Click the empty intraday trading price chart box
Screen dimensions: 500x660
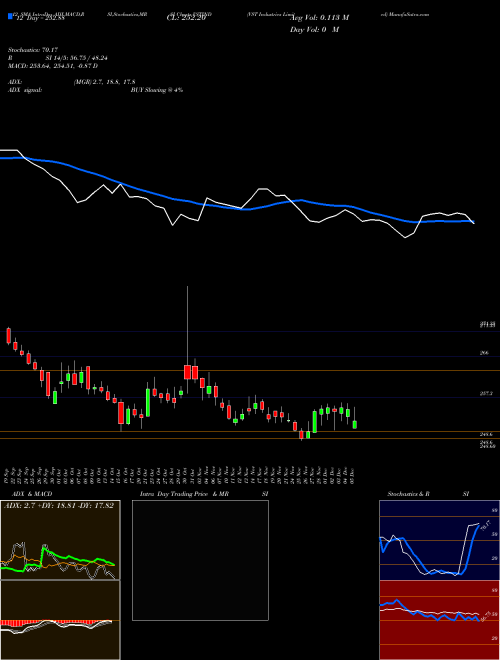point(200,560)
